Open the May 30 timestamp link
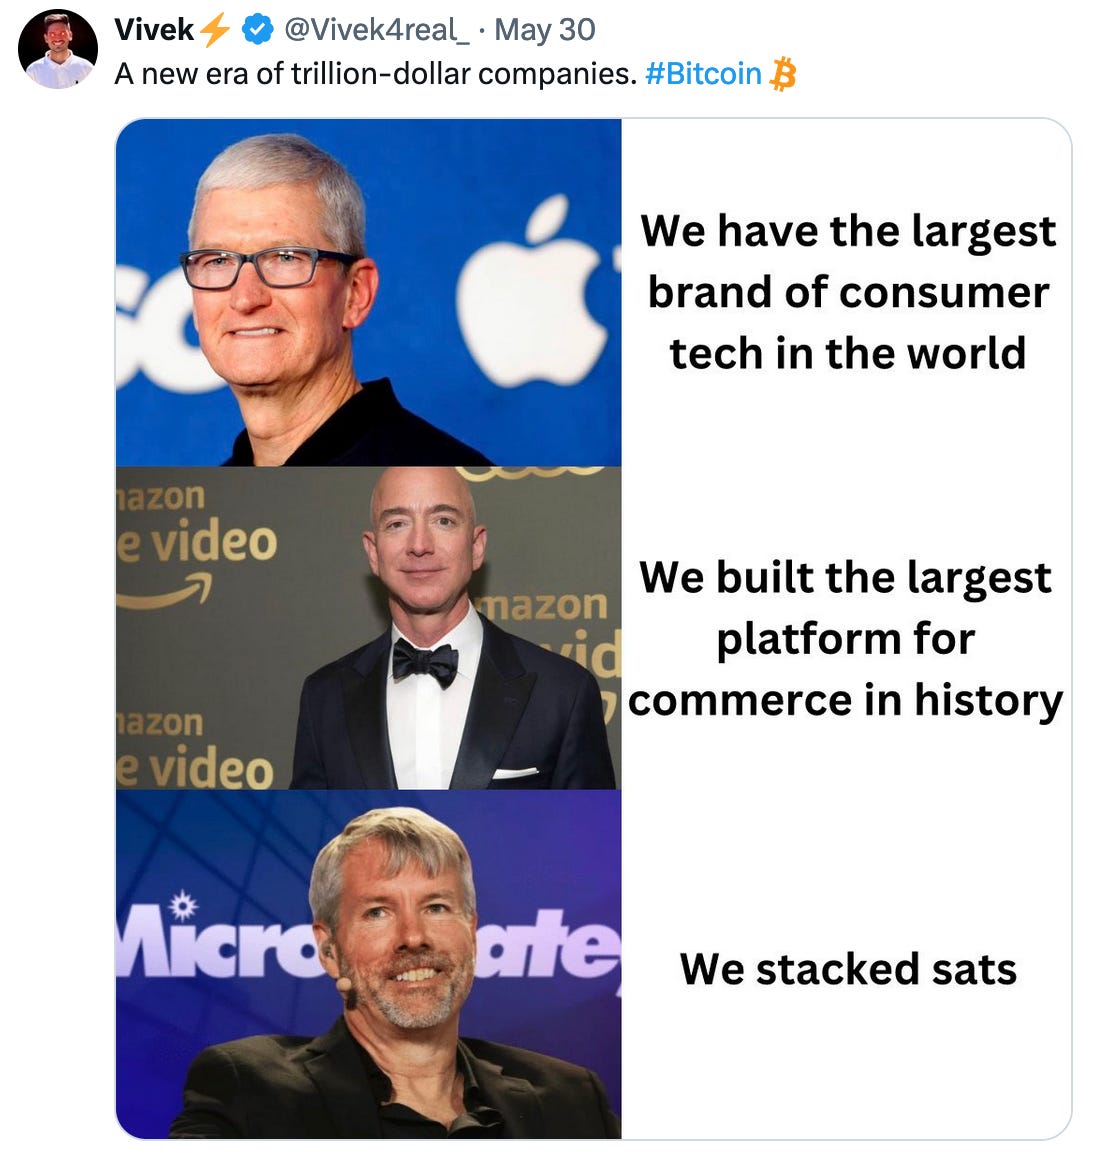The width and height of the screenshot is (1104, 1155). coord(545,30)
